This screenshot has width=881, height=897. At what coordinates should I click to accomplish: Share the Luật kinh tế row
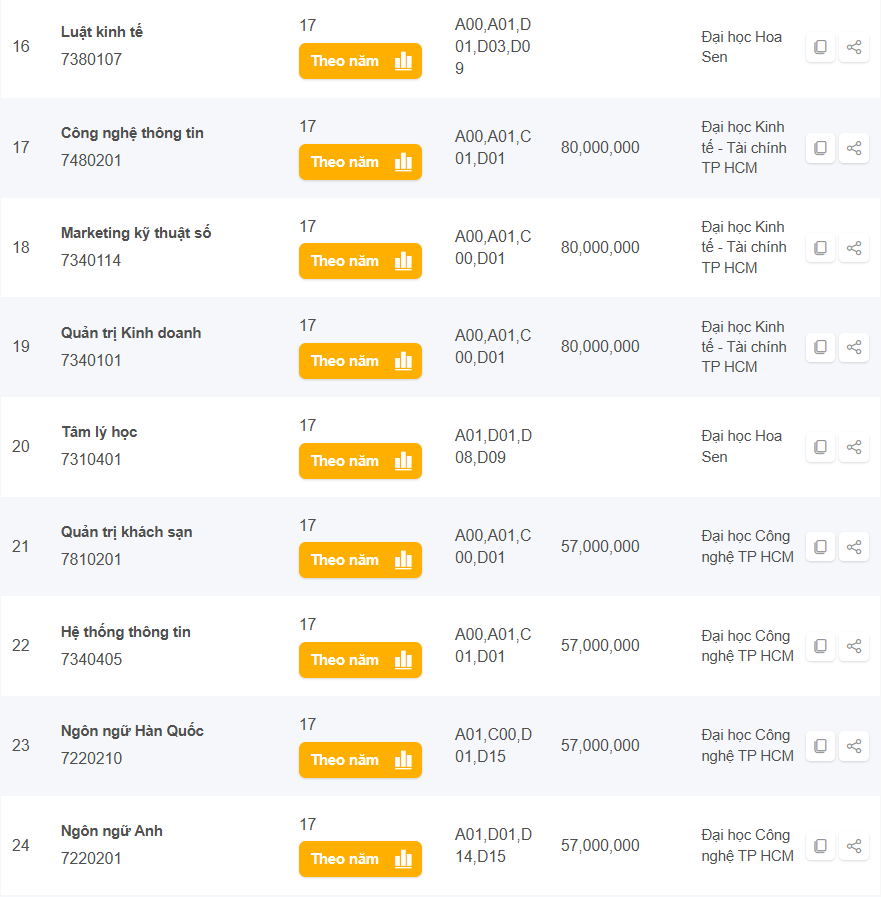pyautogui.click(x=854, y=48)
